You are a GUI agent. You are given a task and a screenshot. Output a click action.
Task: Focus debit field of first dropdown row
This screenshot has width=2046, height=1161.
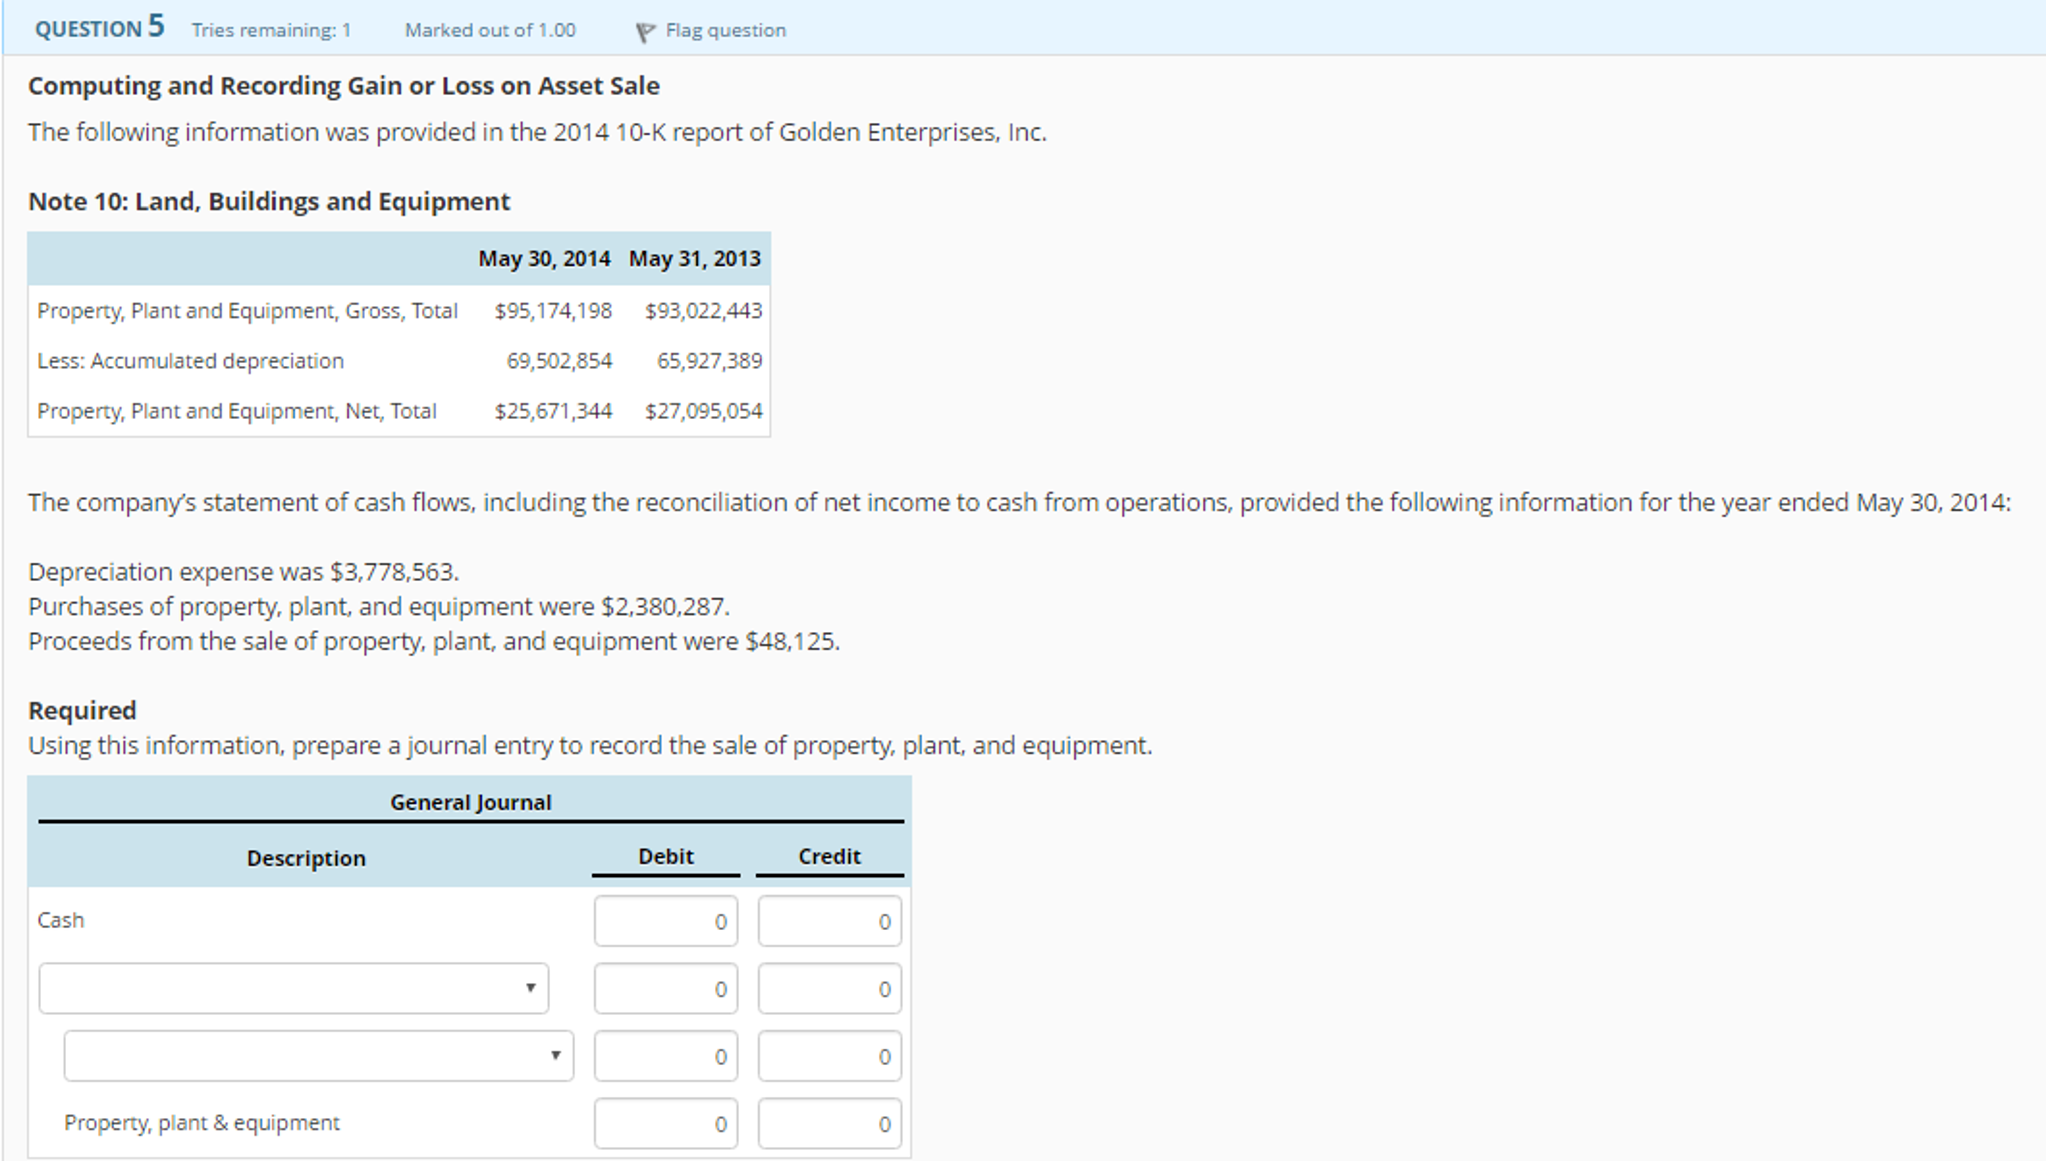click(x=665, y=989)
